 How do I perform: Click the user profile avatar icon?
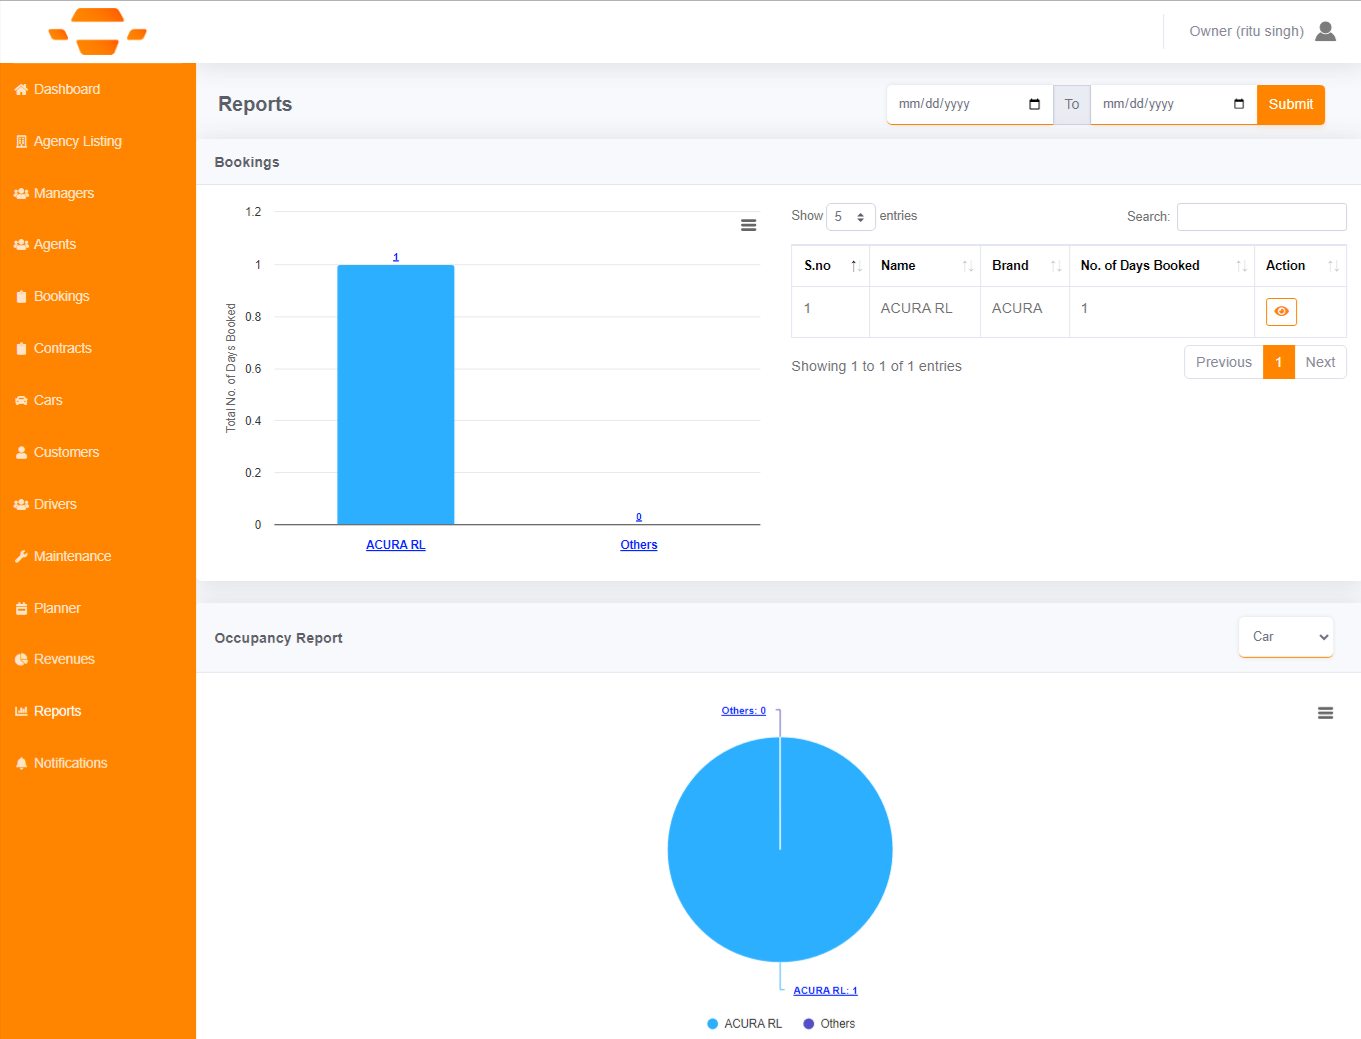[1325, 31]
